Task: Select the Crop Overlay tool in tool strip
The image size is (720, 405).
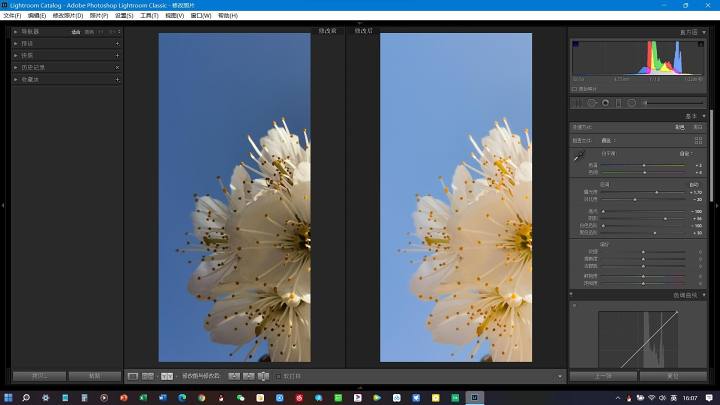Action: pyautogui.click(x=577, y=103)
